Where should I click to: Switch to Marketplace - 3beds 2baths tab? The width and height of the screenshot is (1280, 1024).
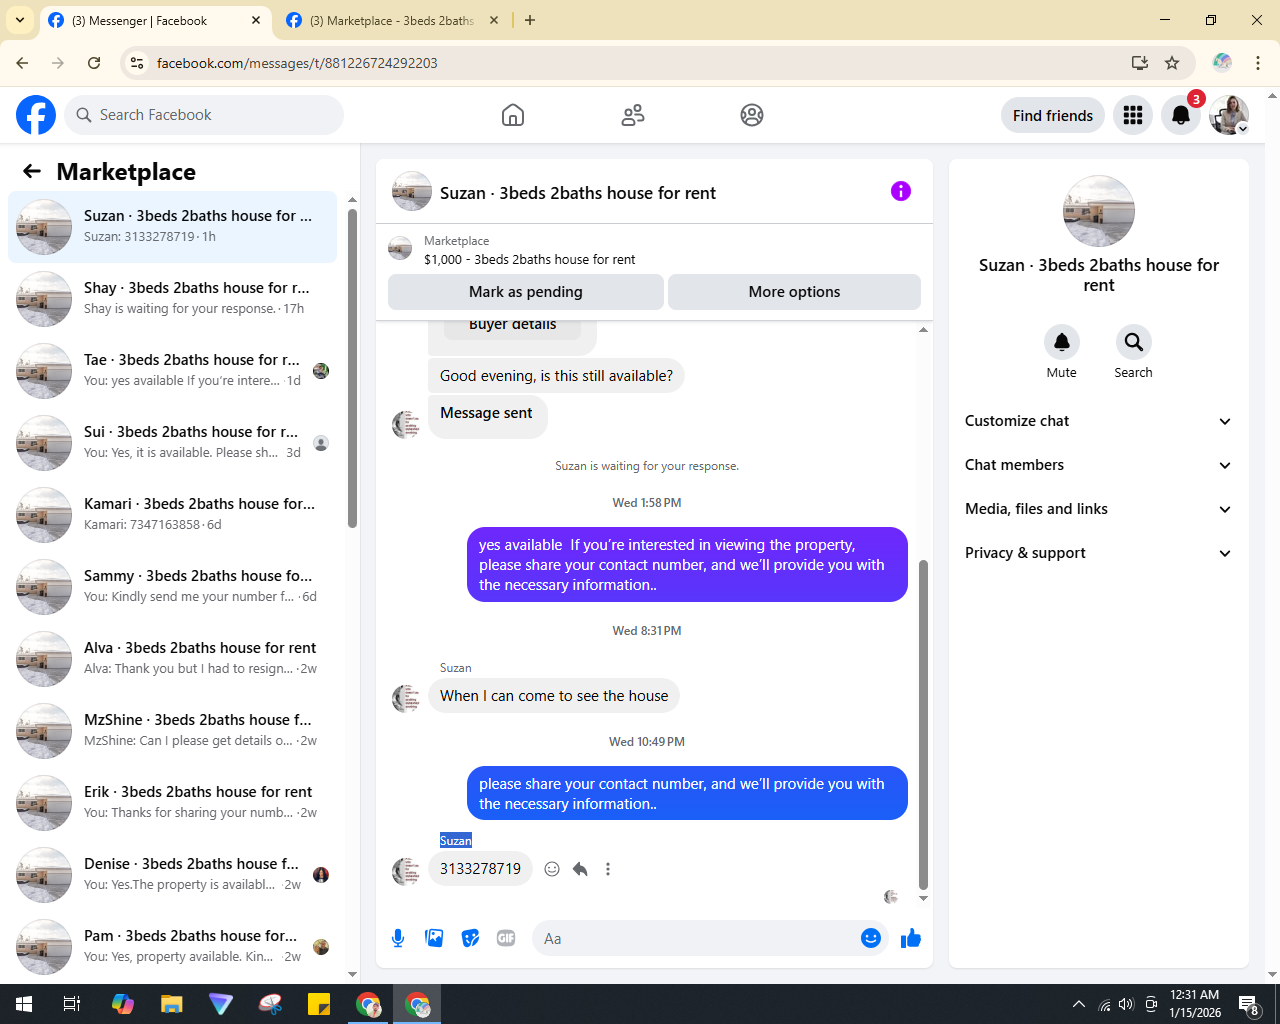pos(393,21)
